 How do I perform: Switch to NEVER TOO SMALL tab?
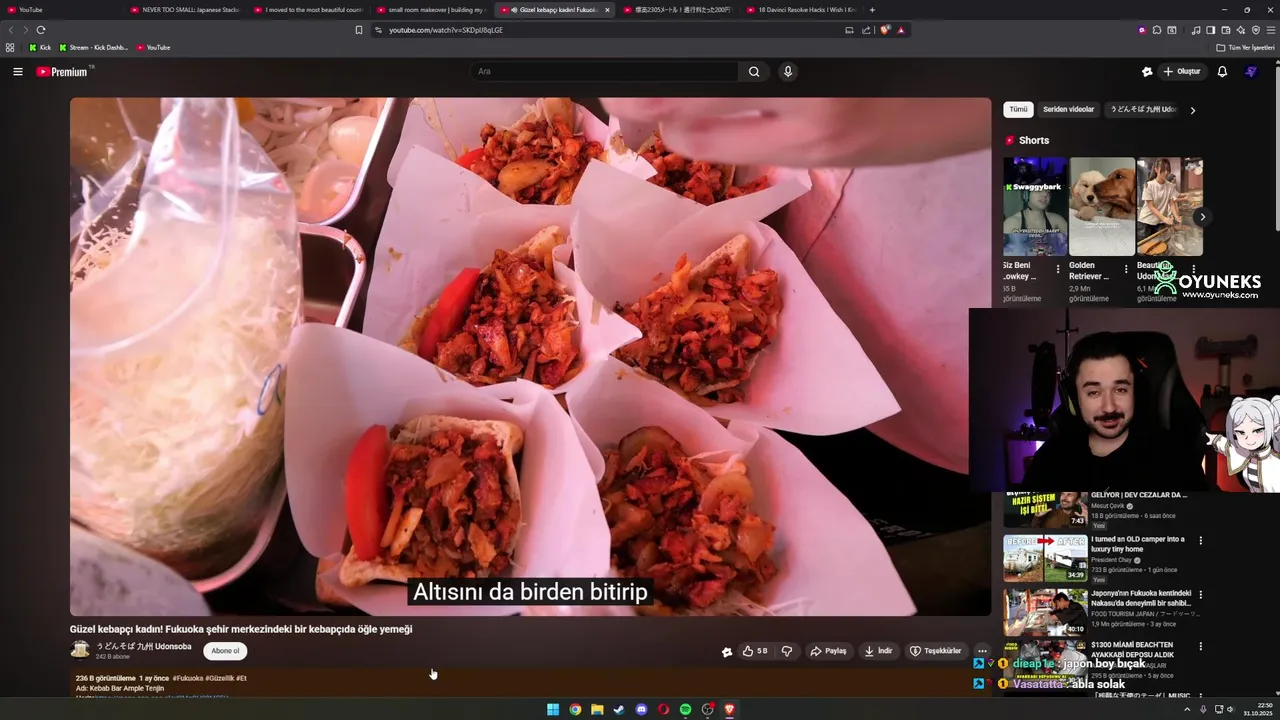[185, 10]
